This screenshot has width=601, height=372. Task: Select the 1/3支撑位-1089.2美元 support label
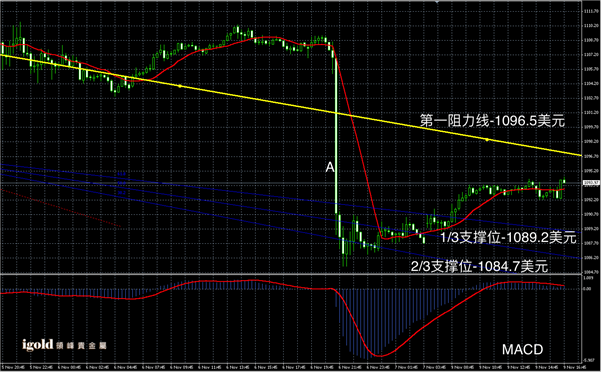(x=508, y=237)
